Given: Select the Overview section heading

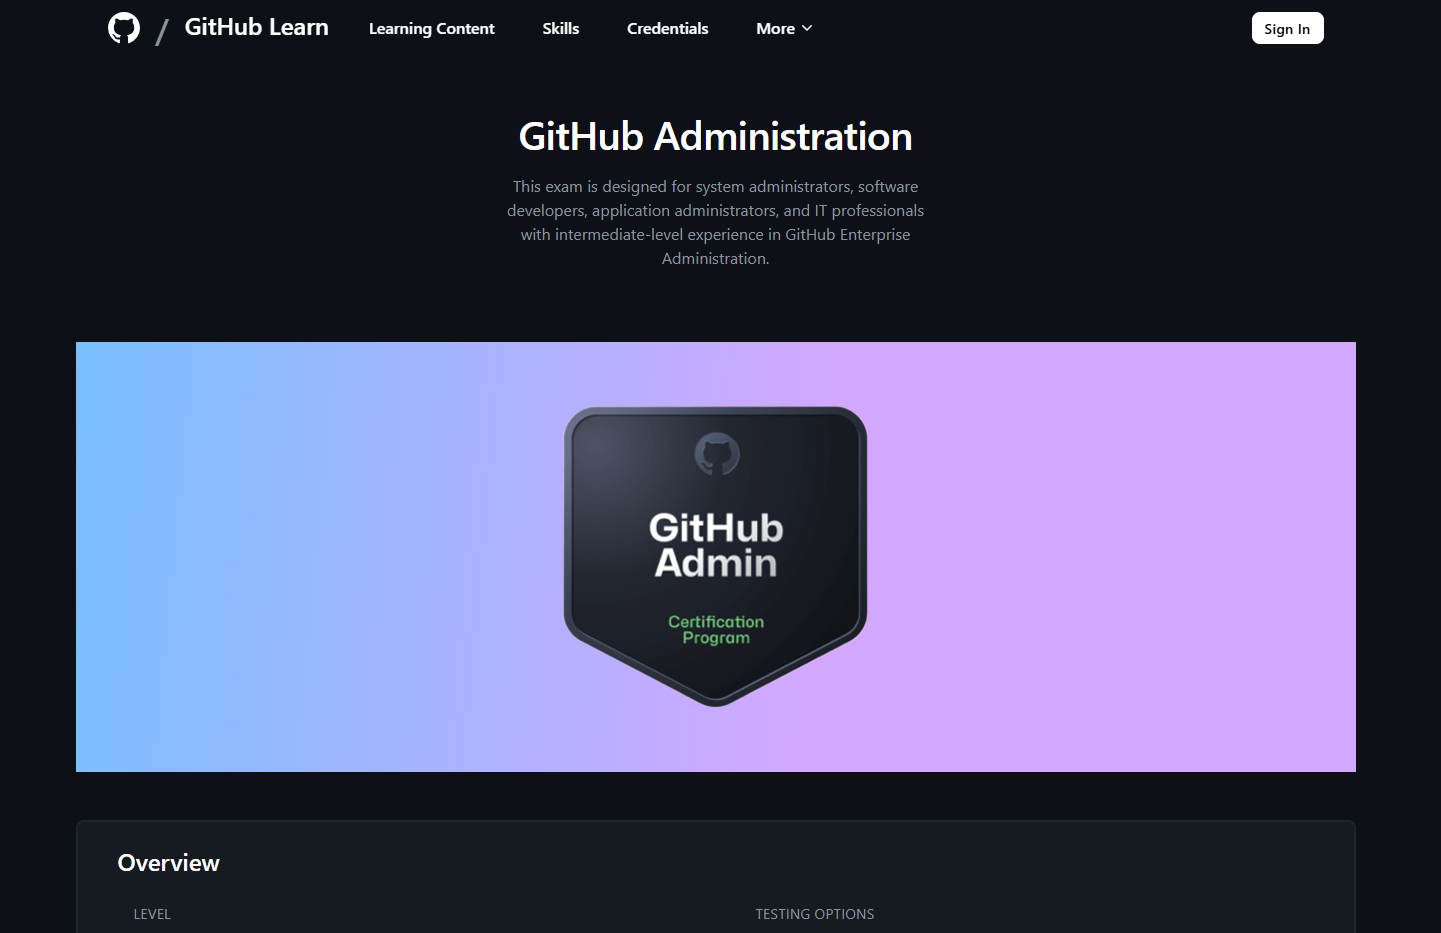Looking at the screenshot, I should click(168, 862).
